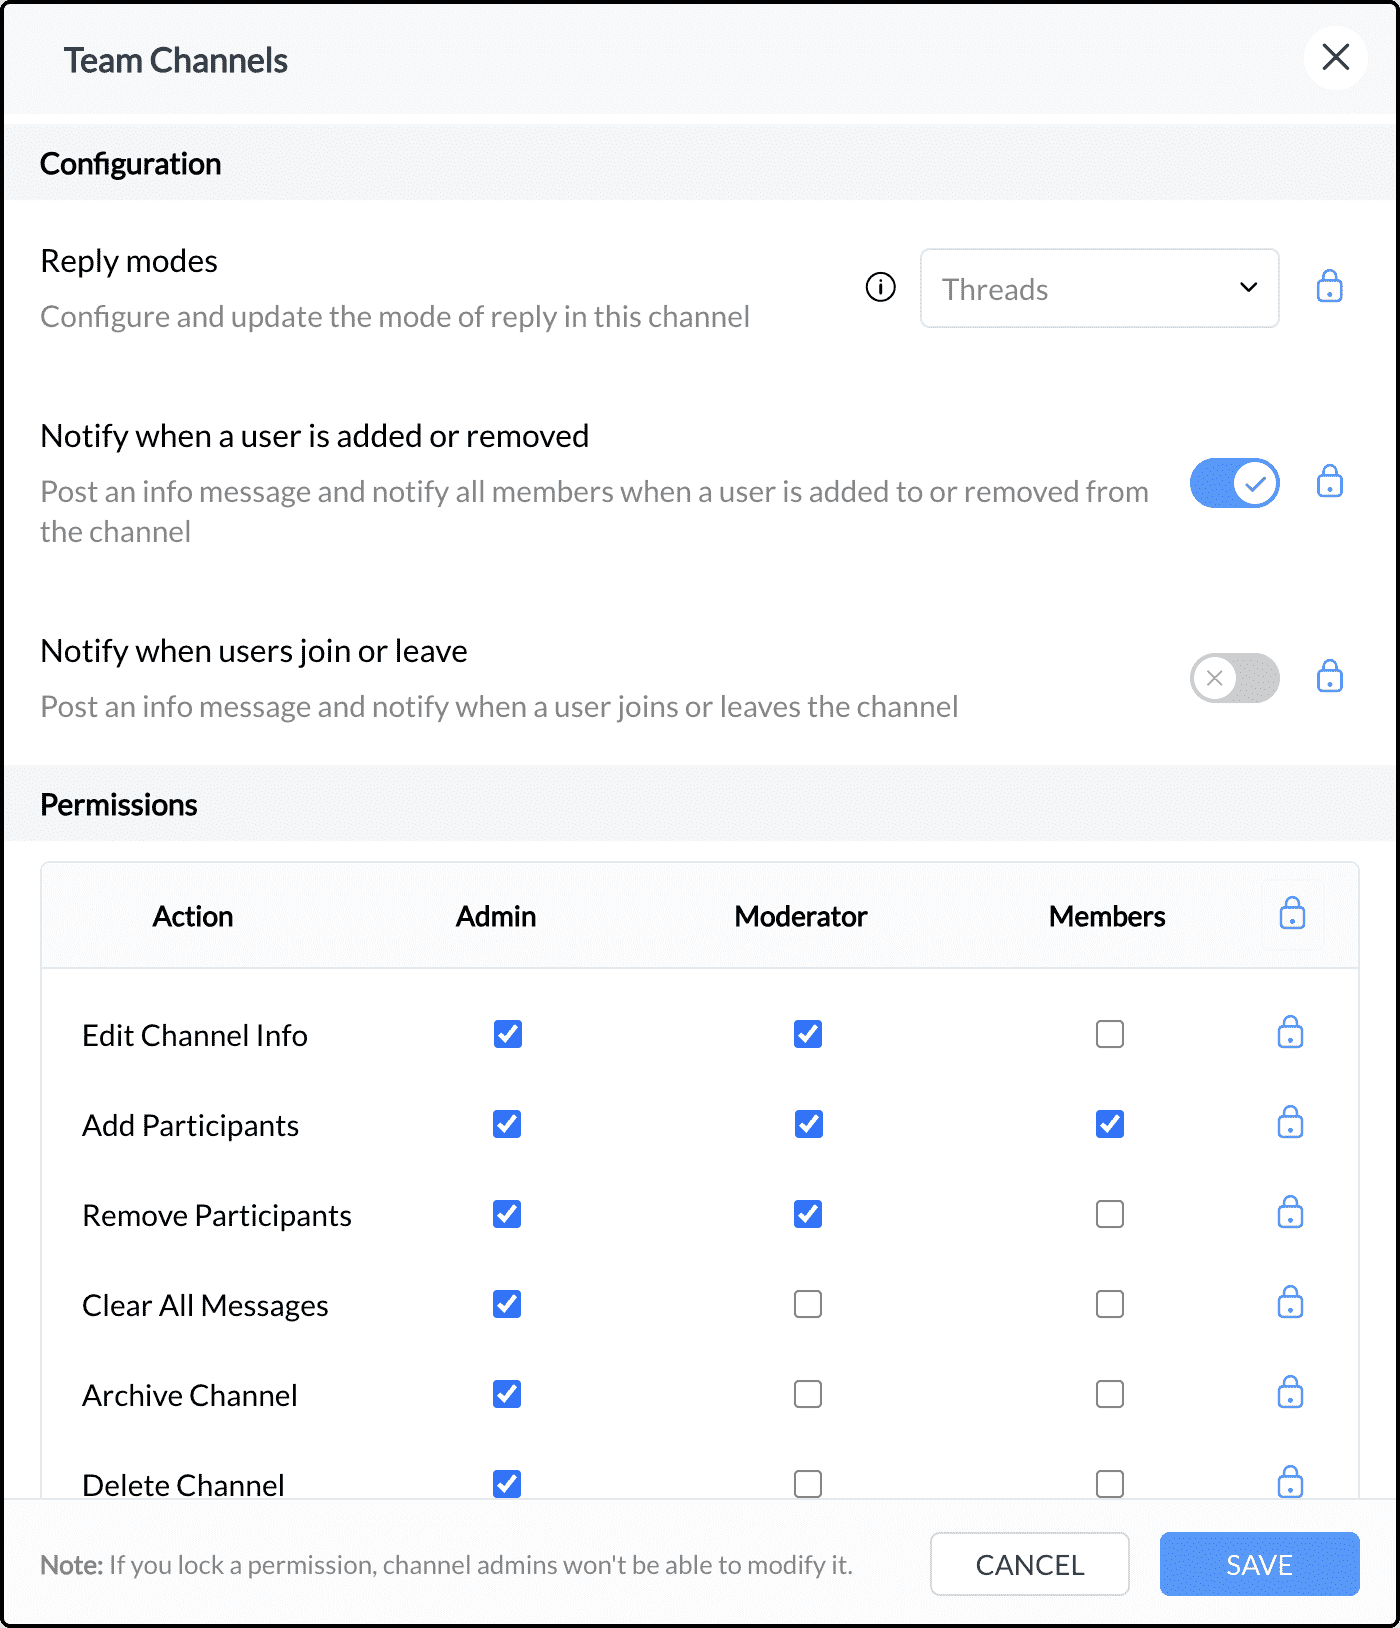This screenshot has height=1628, width=1400.
Task: Check Moderator box for Clear All Messages
Action: (808, 1304)
